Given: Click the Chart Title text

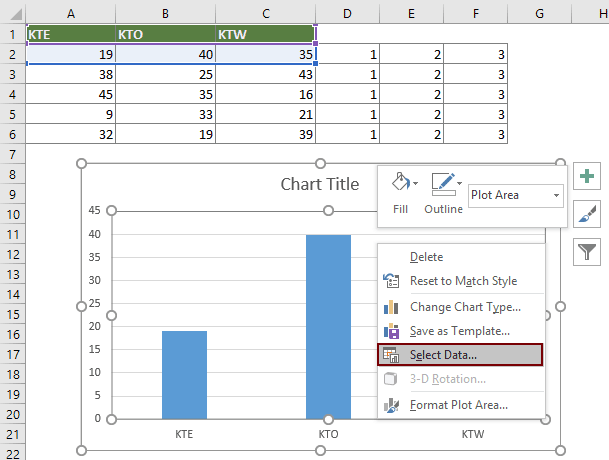Looking at the screenshot, I should [x=320, y=184].
